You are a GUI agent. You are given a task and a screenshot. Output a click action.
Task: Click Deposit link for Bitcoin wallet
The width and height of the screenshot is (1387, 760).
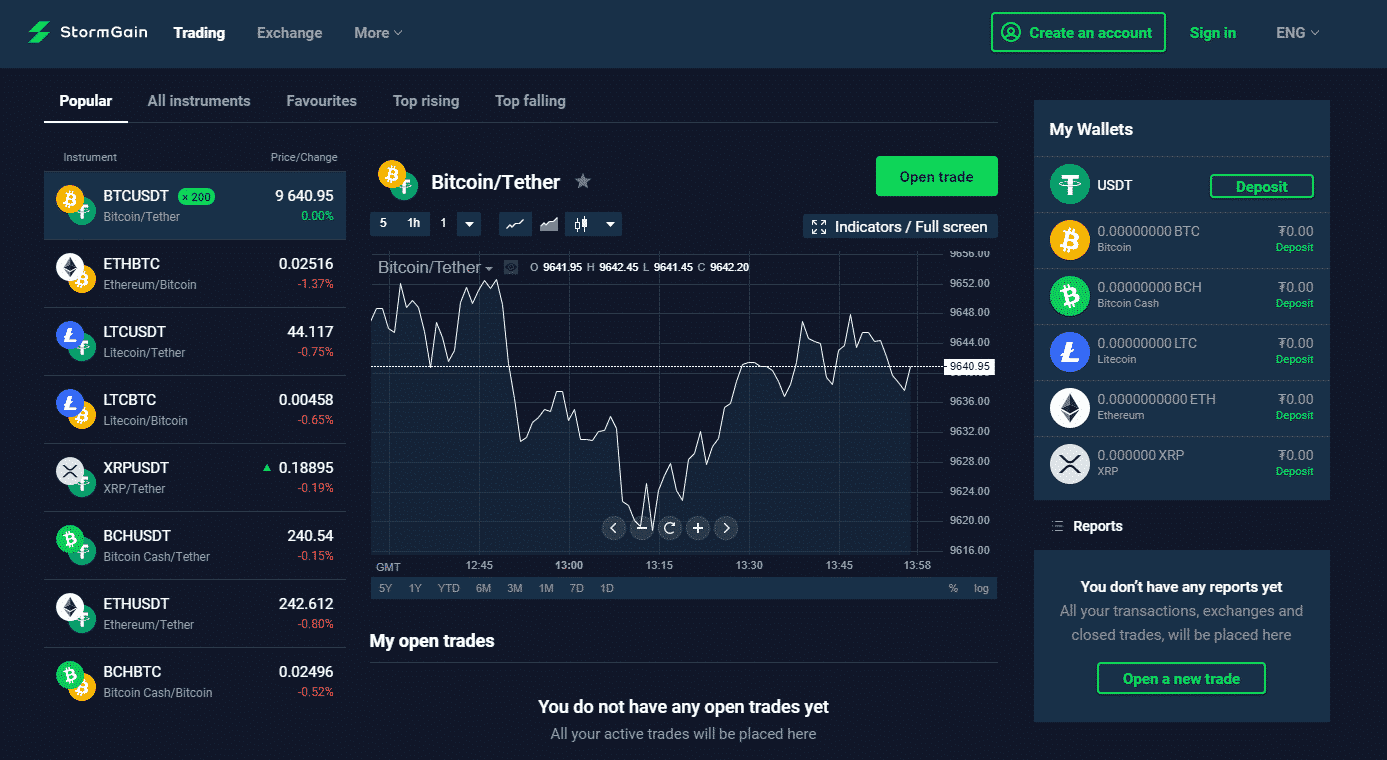1294,247
